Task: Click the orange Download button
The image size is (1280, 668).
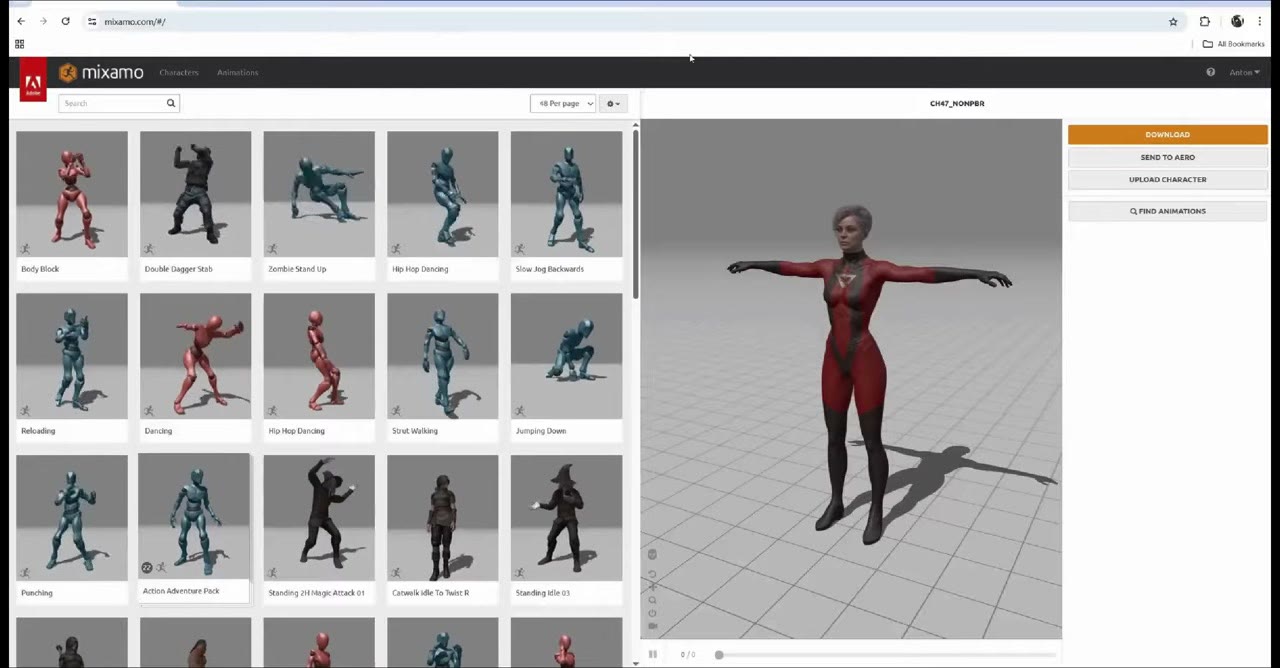Action: [1167, 135]
